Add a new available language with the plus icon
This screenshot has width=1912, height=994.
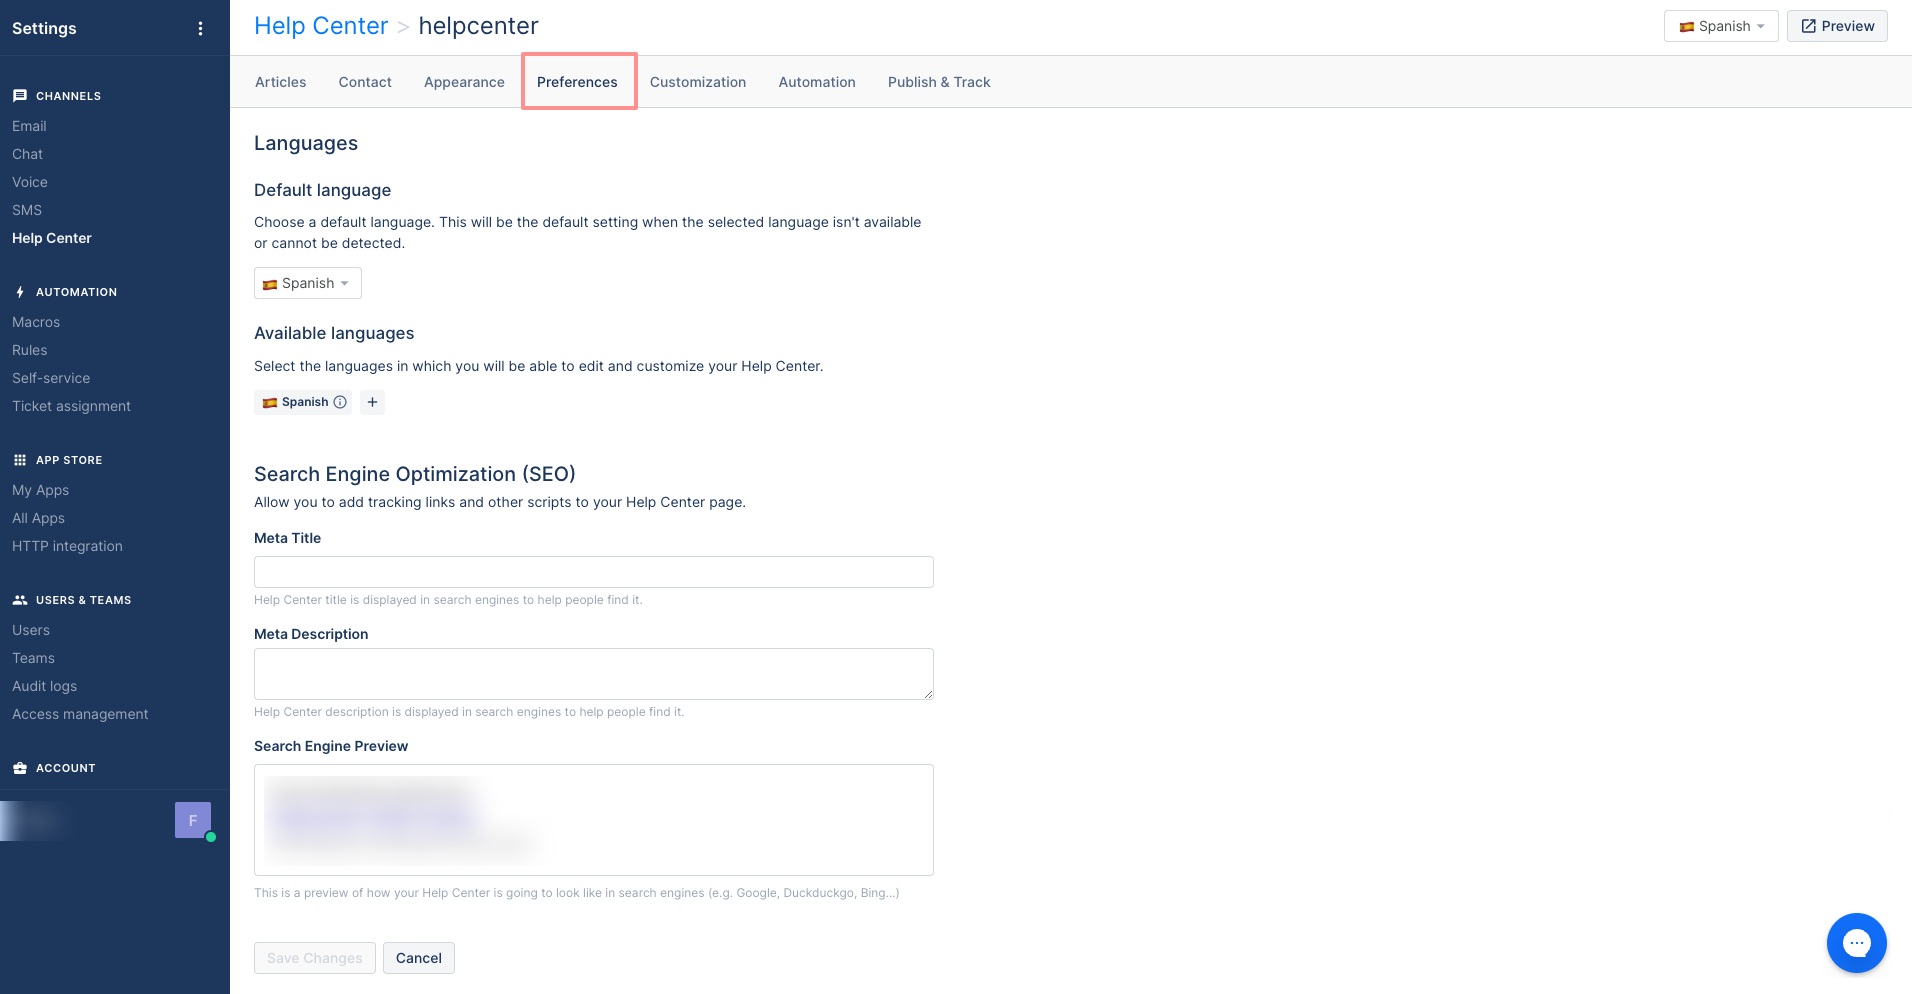pos(372,402)
